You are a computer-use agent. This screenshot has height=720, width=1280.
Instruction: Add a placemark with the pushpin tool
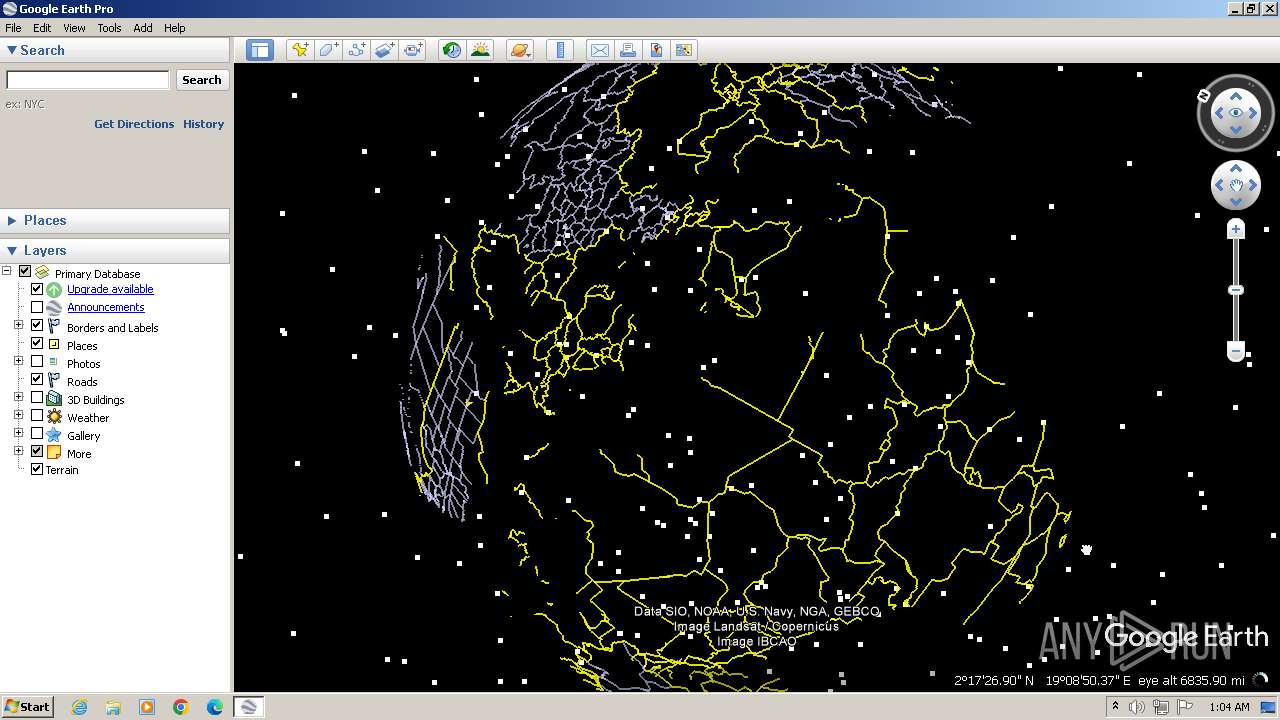tap(299, 50)
